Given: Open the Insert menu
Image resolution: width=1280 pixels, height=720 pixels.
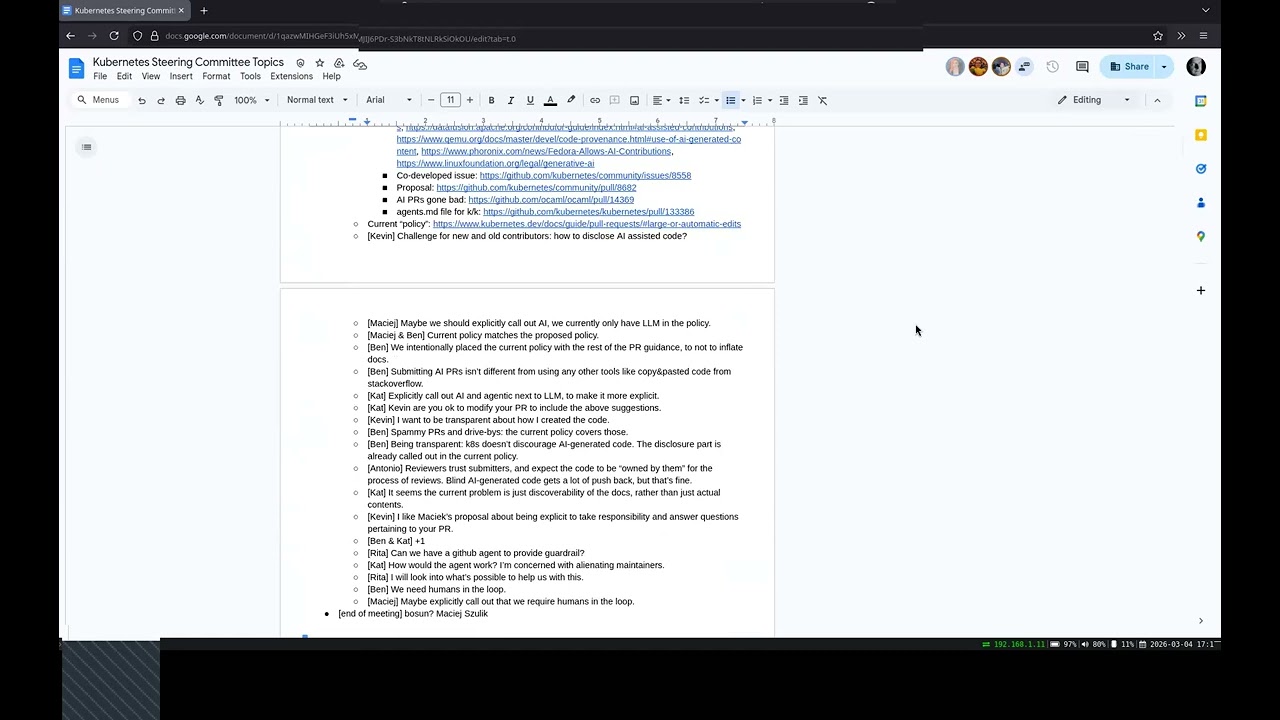Looking at the screenshot, I should click(x=181, y=76).
